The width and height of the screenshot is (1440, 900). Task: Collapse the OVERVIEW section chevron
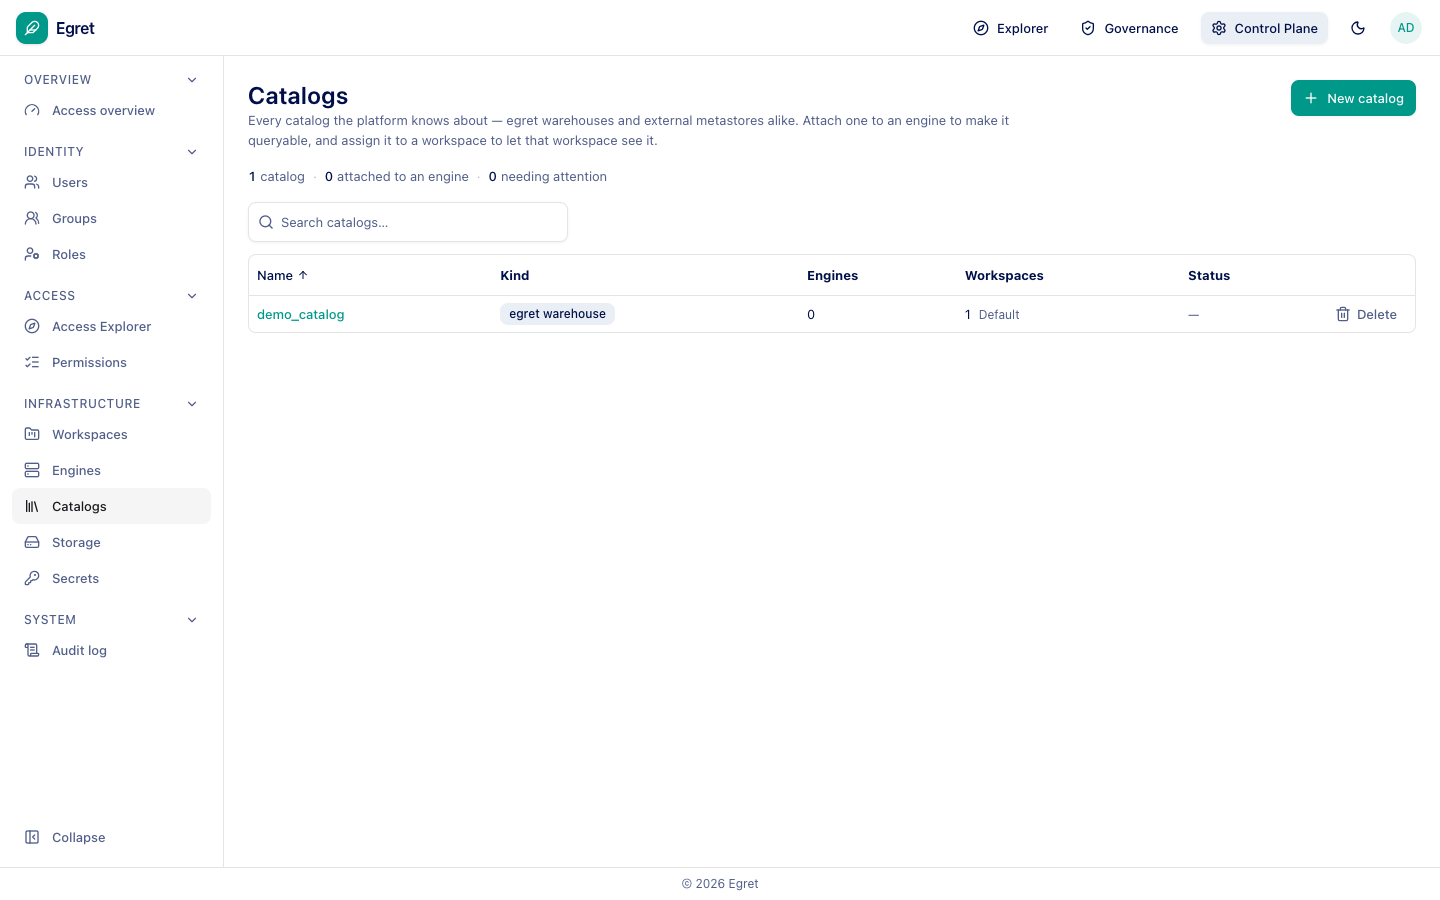pos(192,80)
